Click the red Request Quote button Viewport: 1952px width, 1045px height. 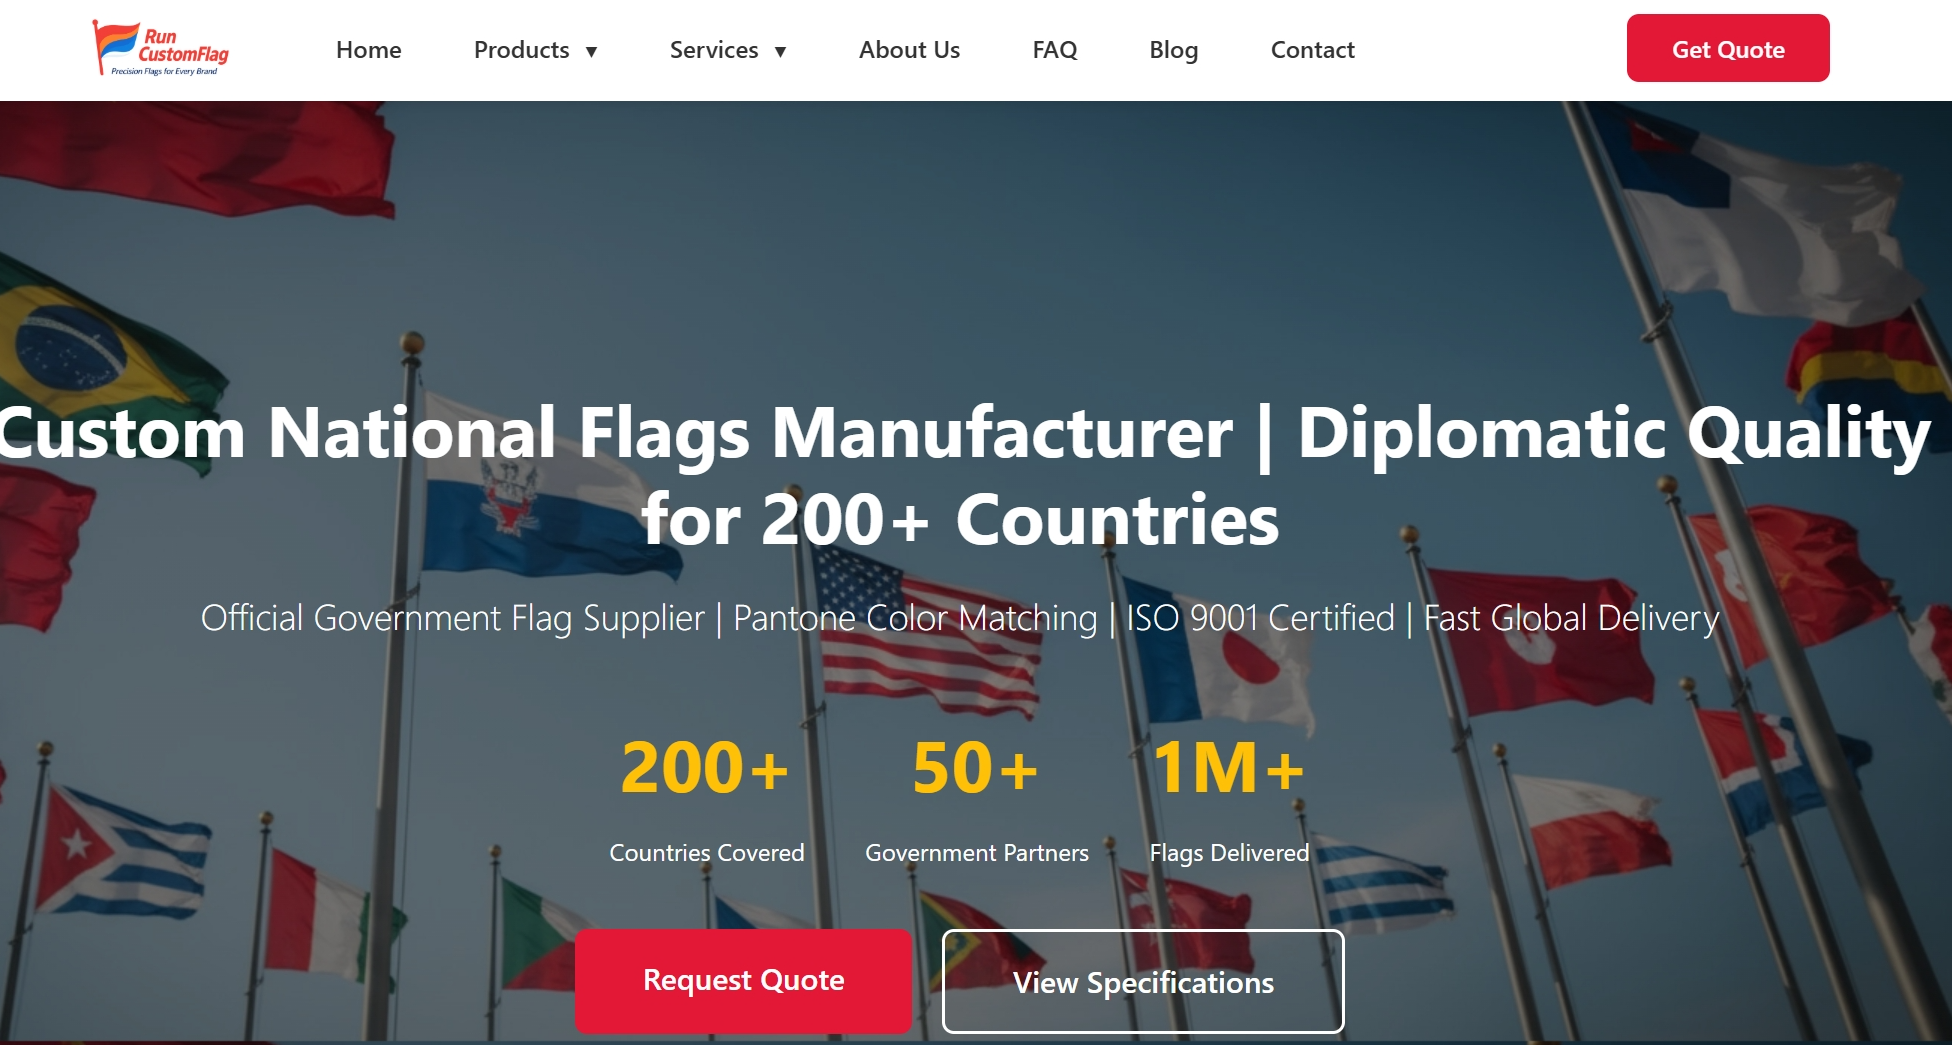[743, 980]
